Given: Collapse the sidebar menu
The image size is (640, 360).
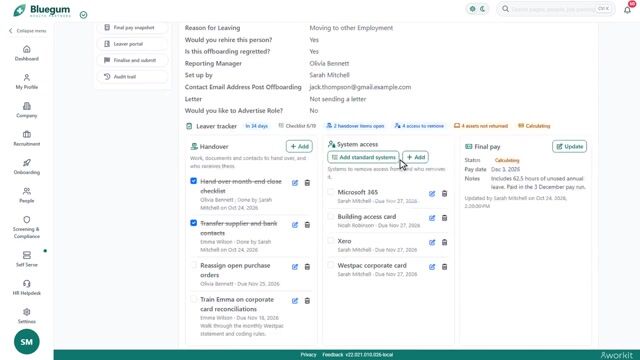Looking at the screenshot, I should pyautogui.click(x=27, y=31).
